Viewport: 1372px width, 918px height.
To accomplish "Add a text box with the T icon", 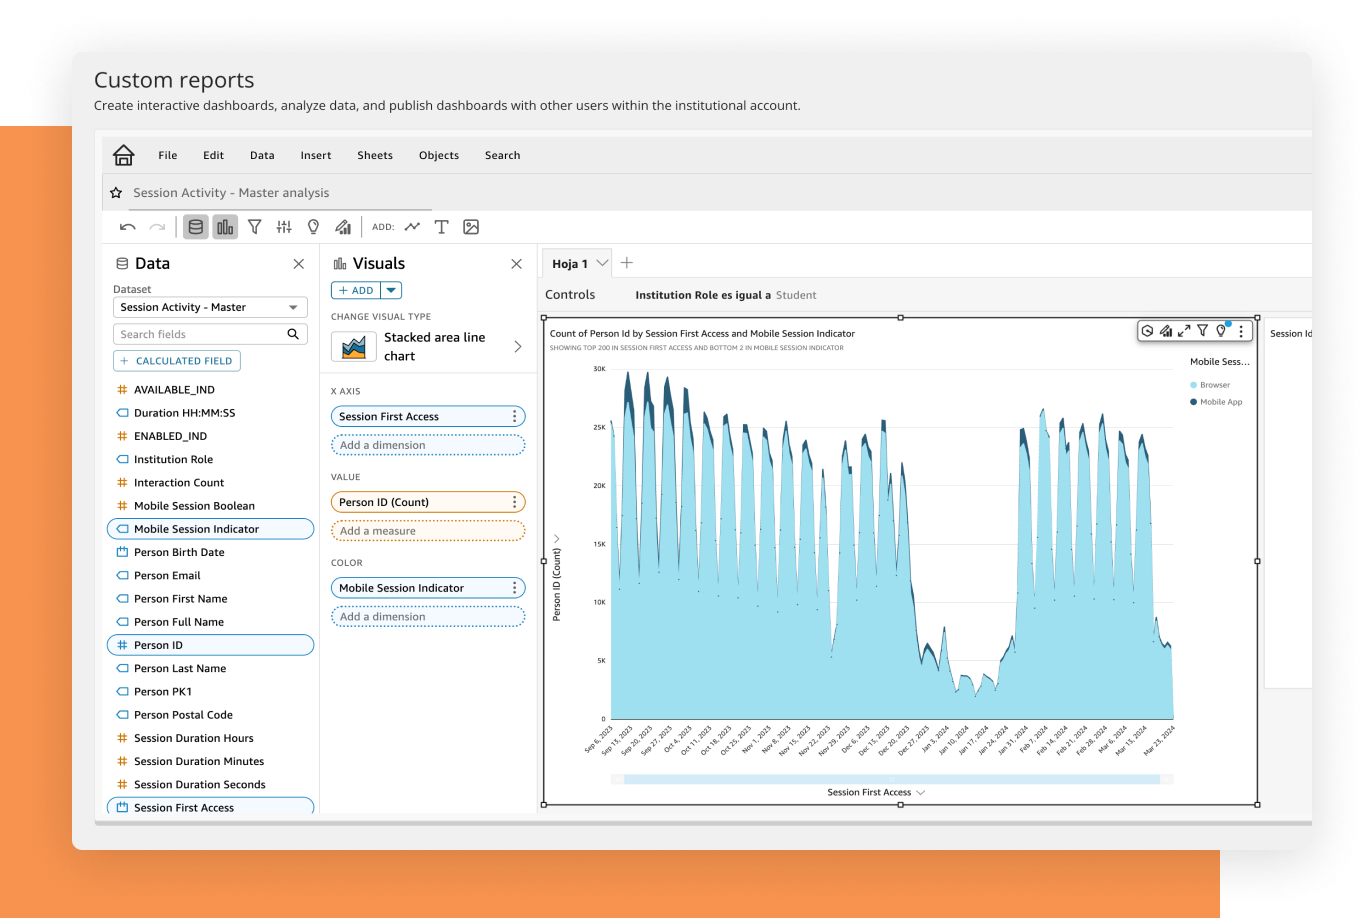I will (x=441, y=227).
